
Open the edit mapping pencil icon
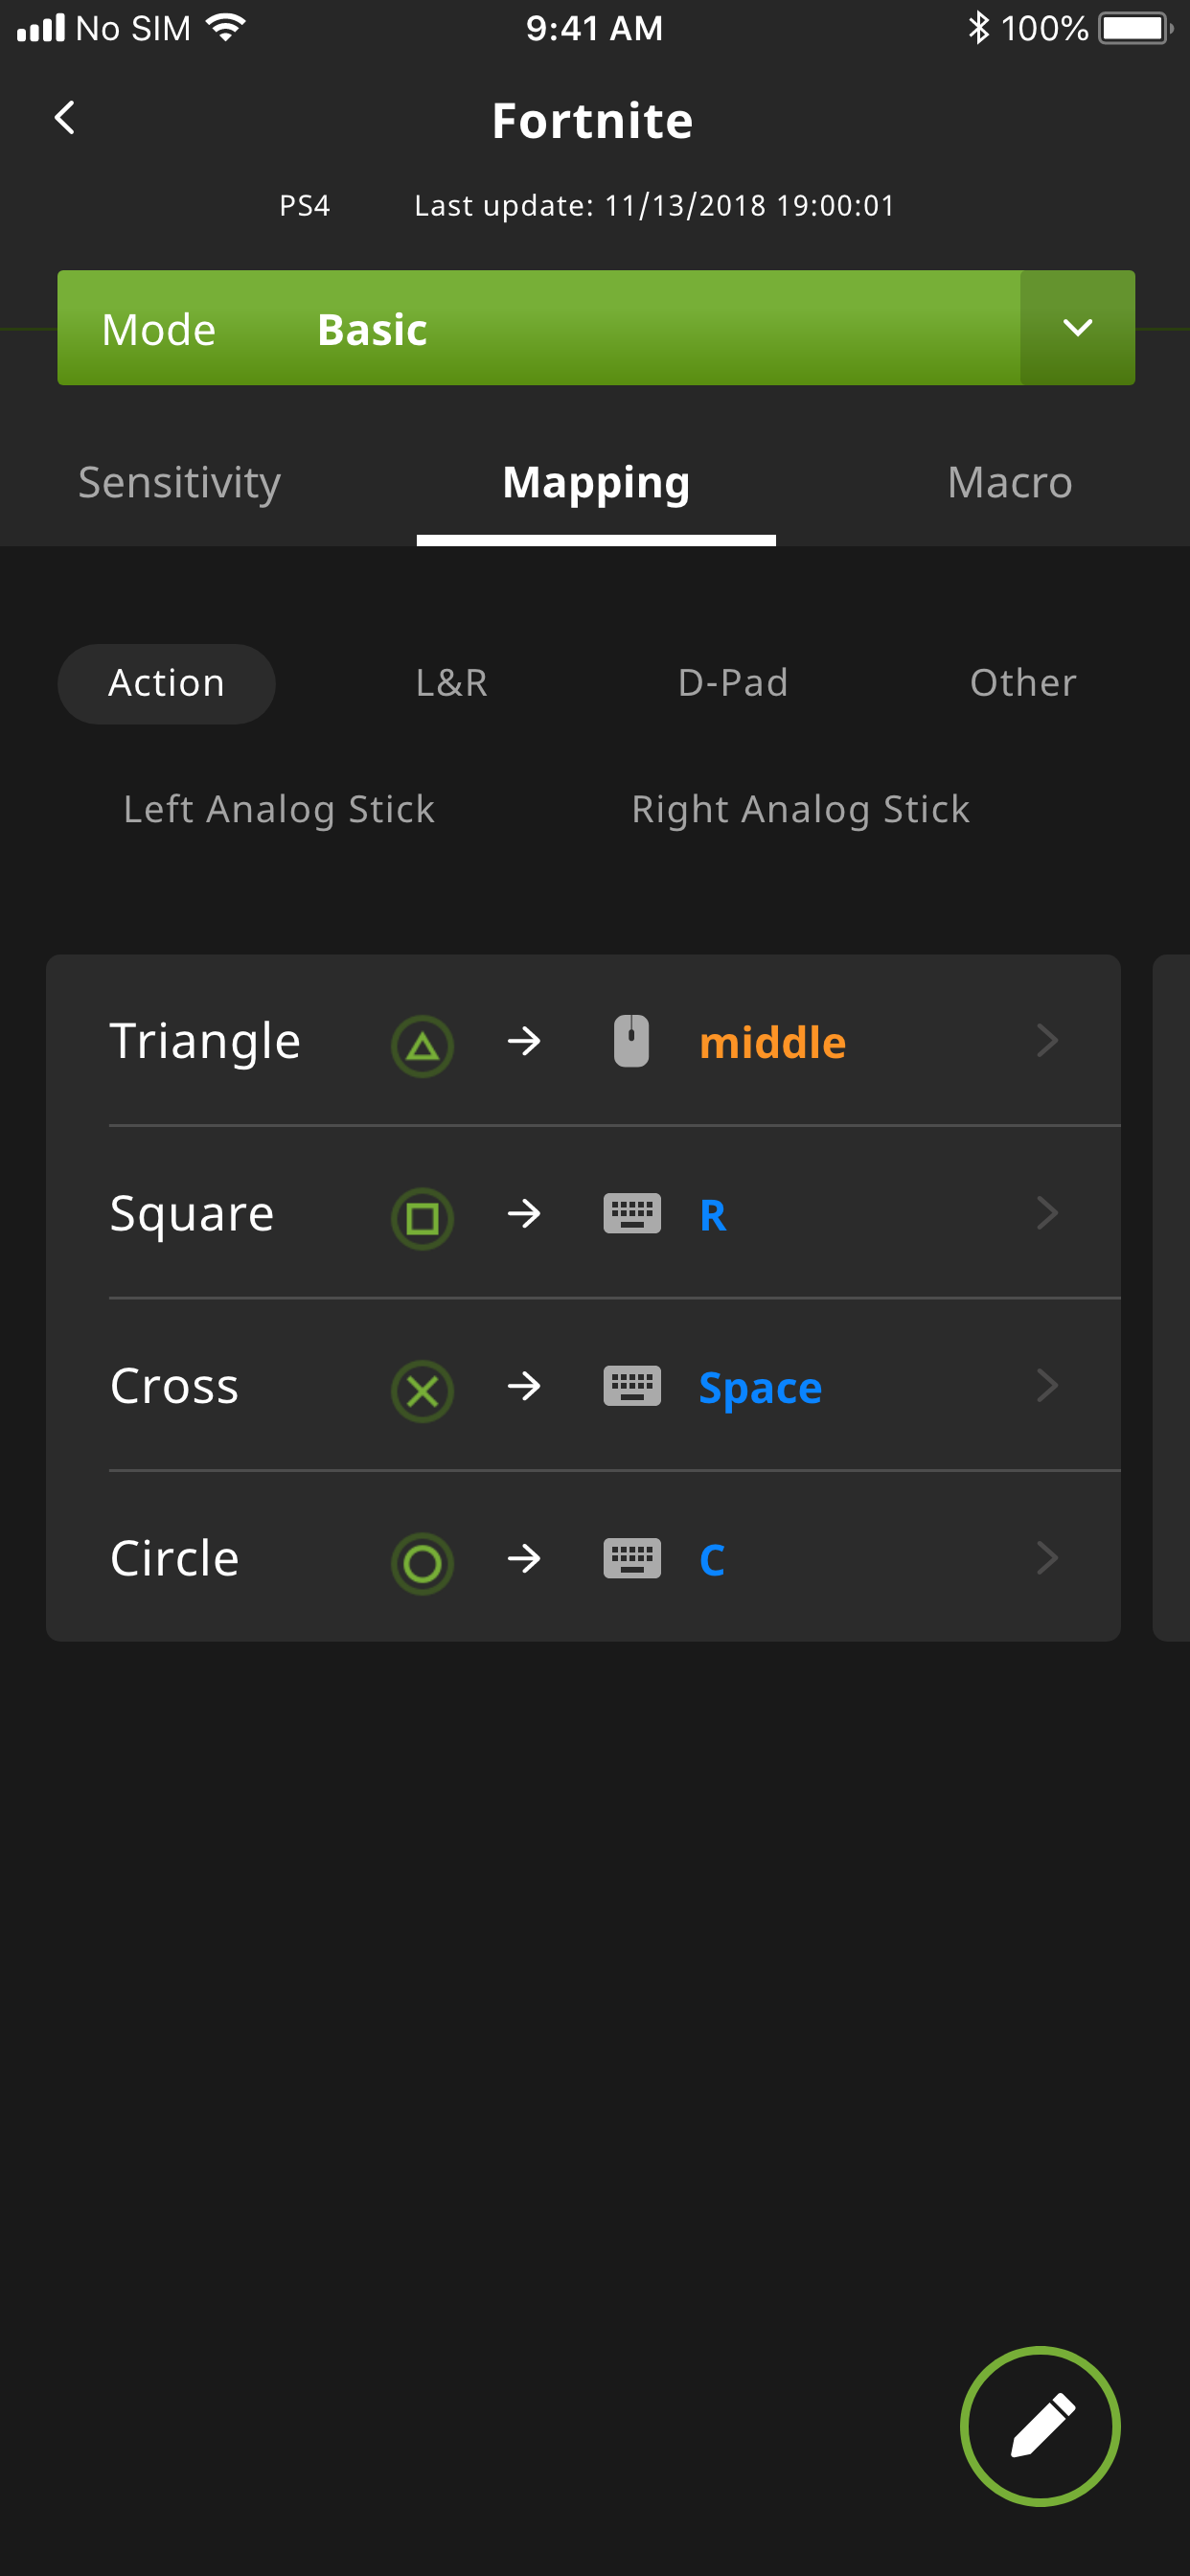1039,2427
